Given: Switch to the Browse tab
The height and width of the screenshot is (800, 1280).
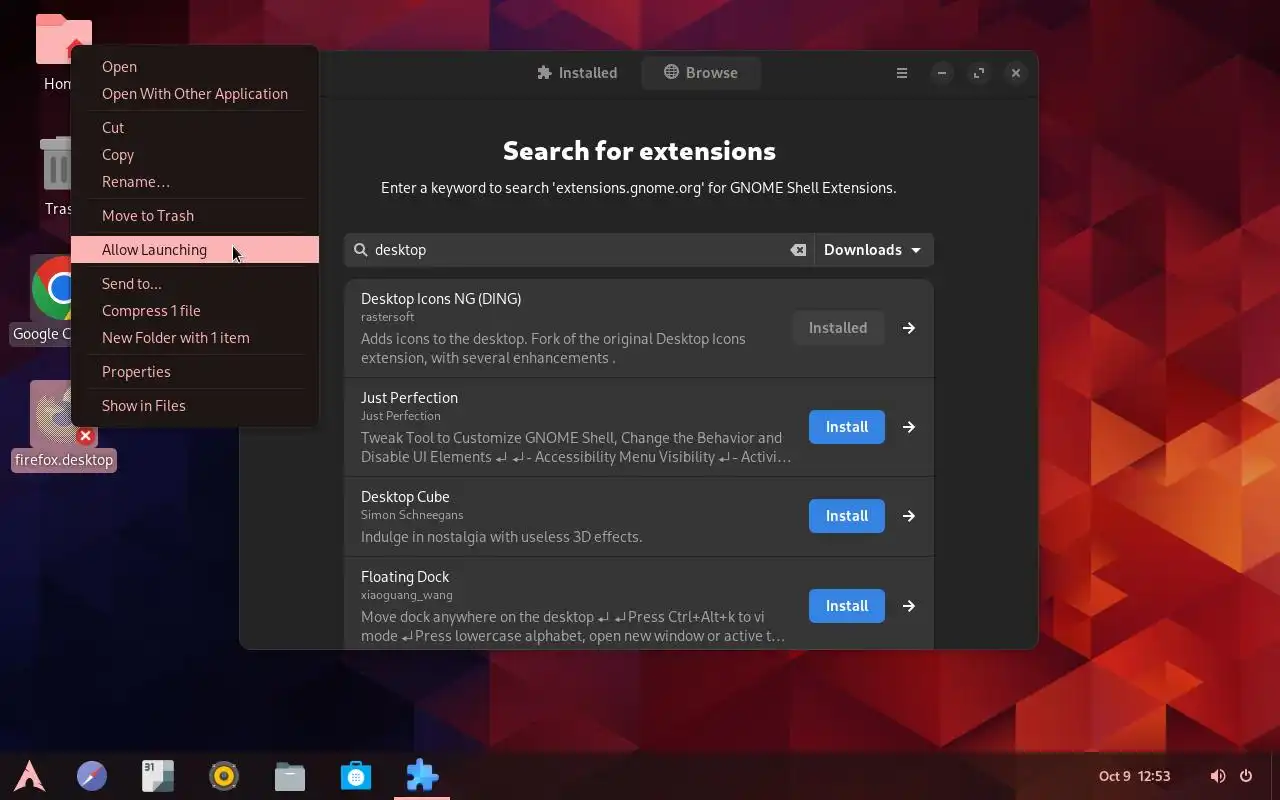Looking at the screenshot, I should tap(700, 73).
